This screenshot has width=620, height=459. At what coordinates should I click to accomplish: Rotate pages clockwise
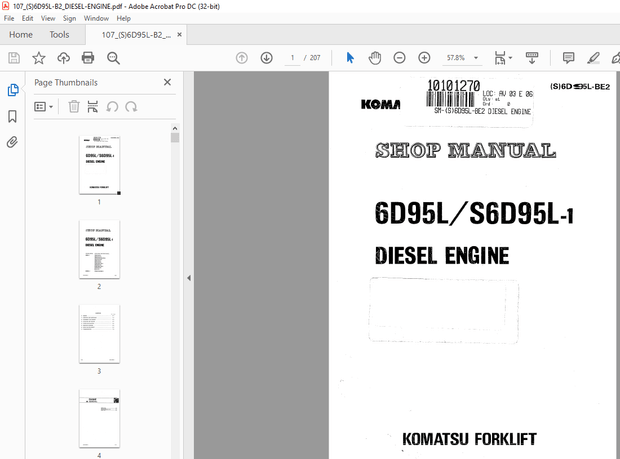[131, 107]
